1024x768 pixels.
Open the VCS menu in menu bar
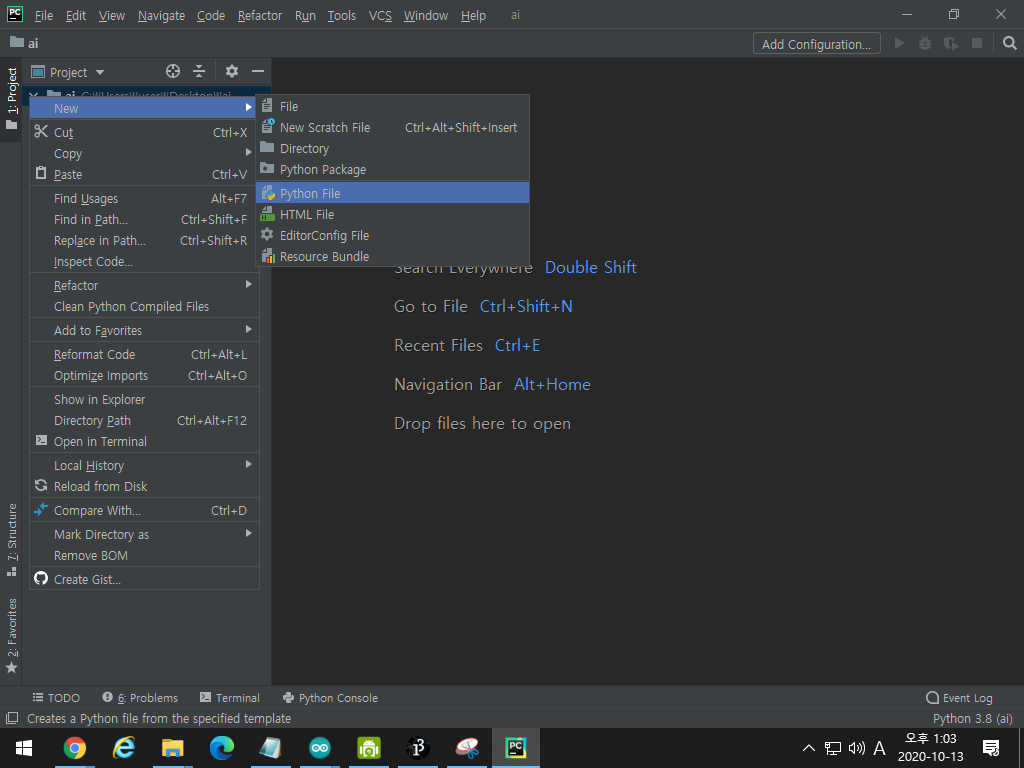pyautogui.click(x=380, y=15)
